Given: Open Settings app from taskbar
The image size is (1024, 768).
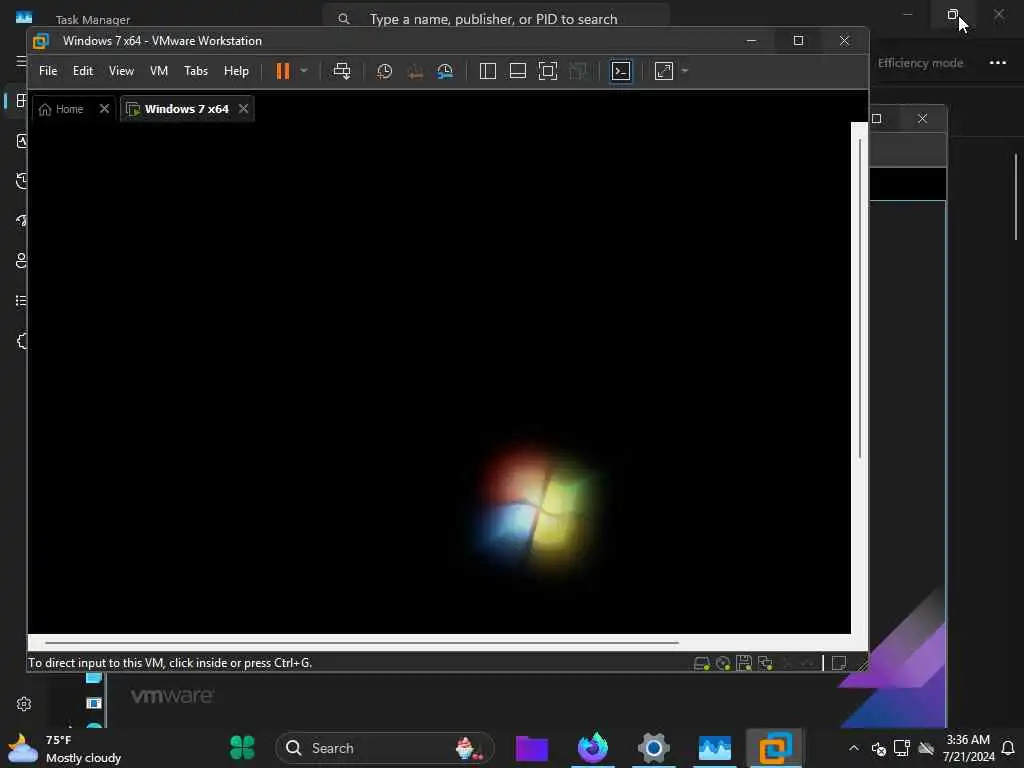Looking at the screenshot, I should coord(654,748).
